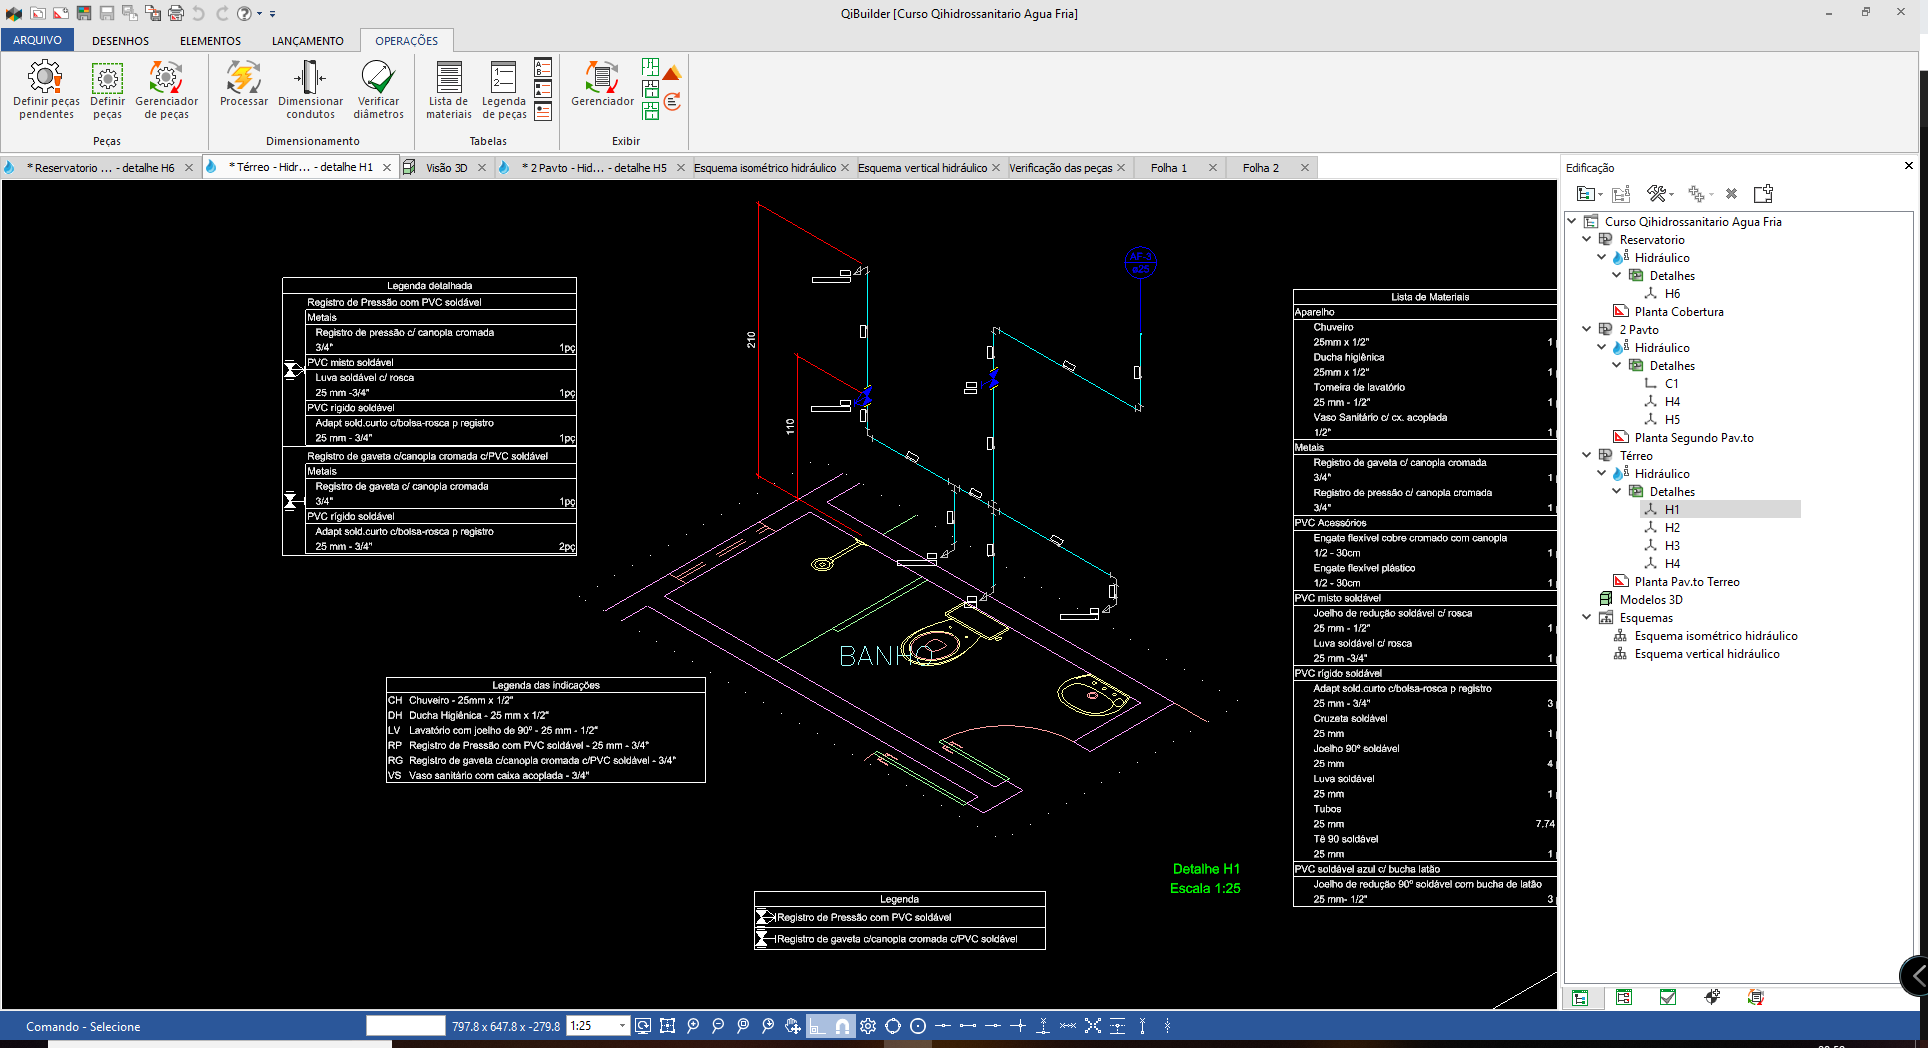Screen dimensions: 1928x1048
Task: Switch to the DESENHOS ribbon tab
Action: click(120, 41)
